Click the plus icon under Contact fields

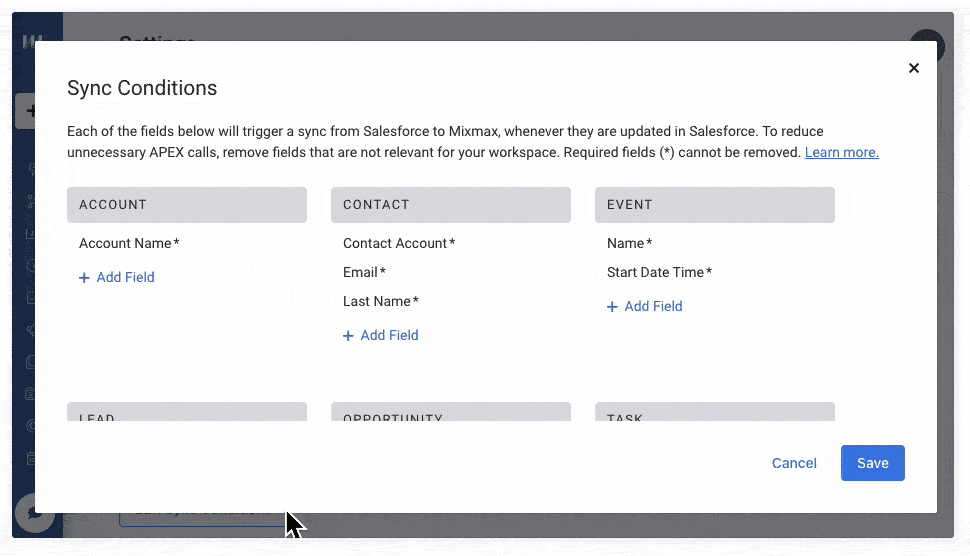pos(348,336)
